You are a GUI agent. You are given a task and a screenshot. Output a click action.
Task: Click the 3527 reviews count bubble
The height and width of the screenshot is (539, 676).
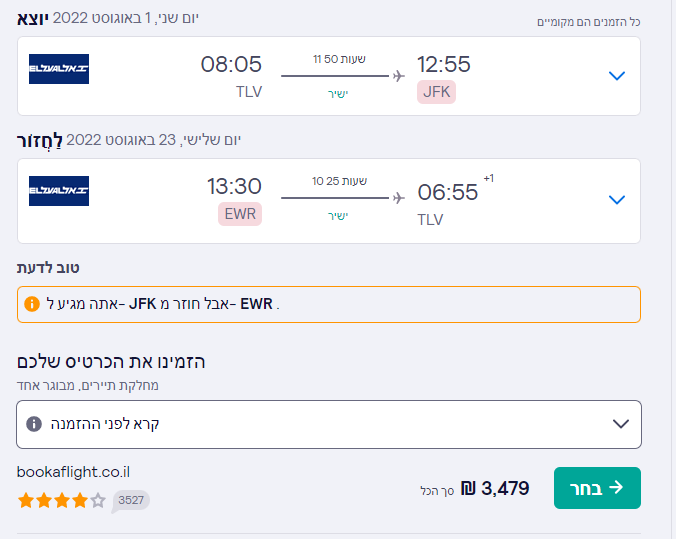(131, 500)
